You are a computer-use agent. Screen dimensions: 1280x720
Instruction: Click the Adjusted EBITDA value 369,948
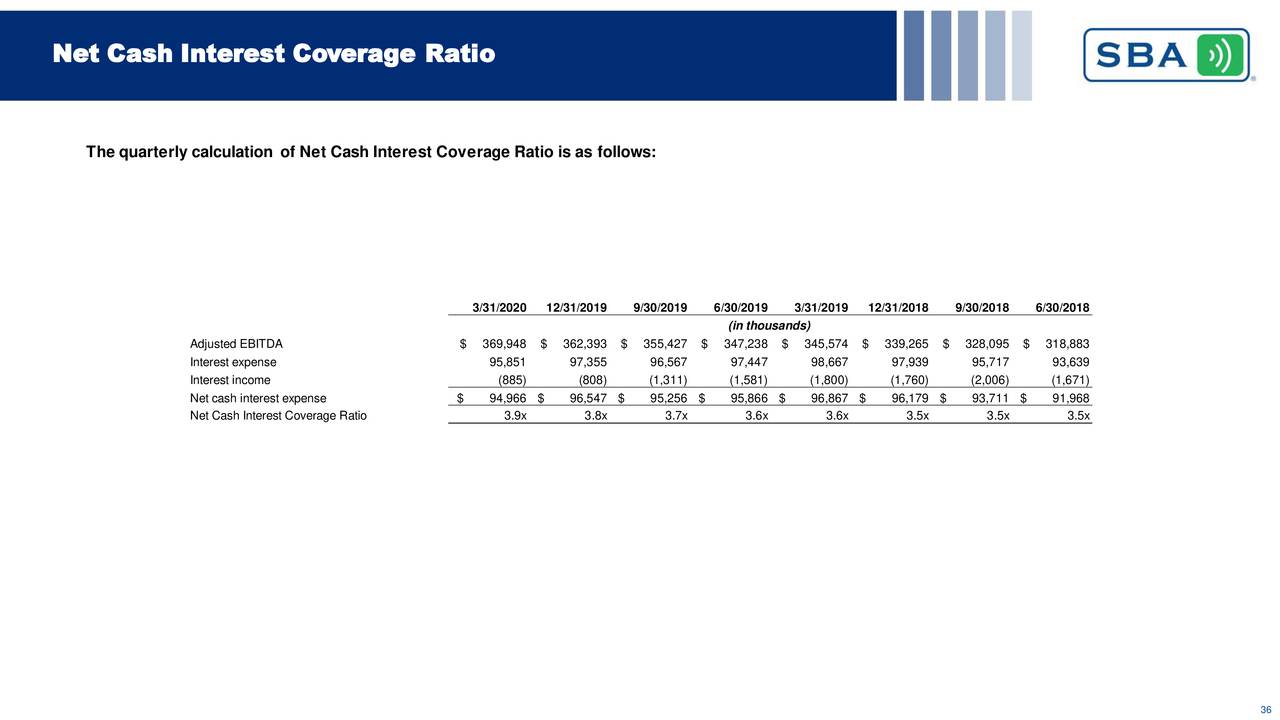pos(504,344)
